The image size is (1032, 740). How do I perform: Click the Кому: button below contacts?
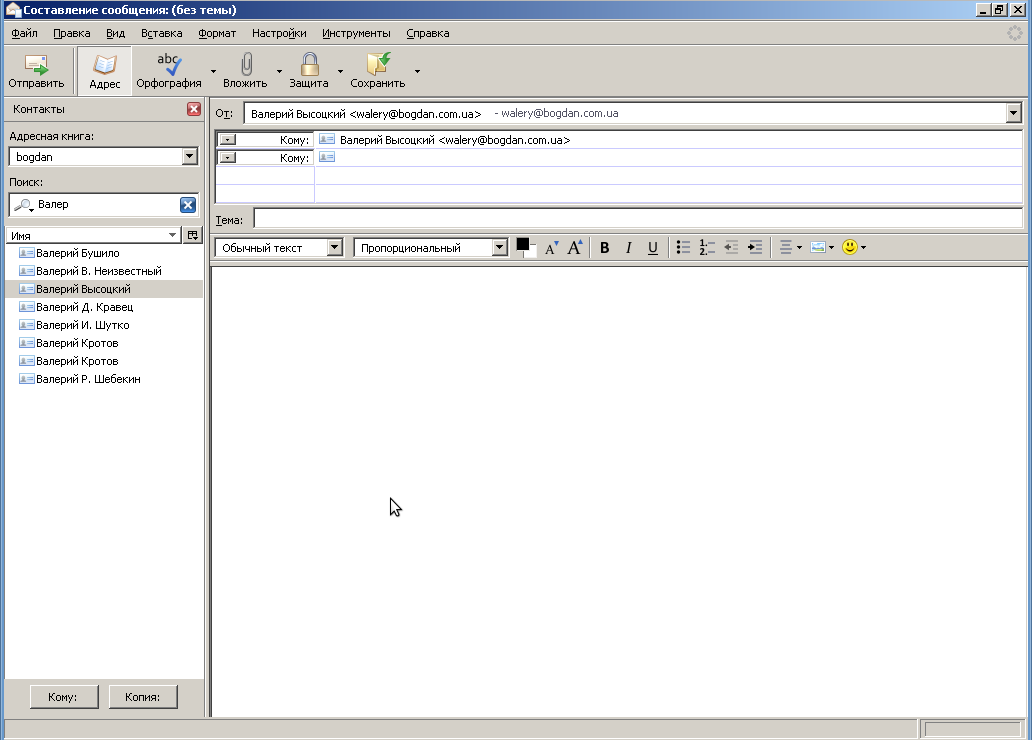click(63, 697)
